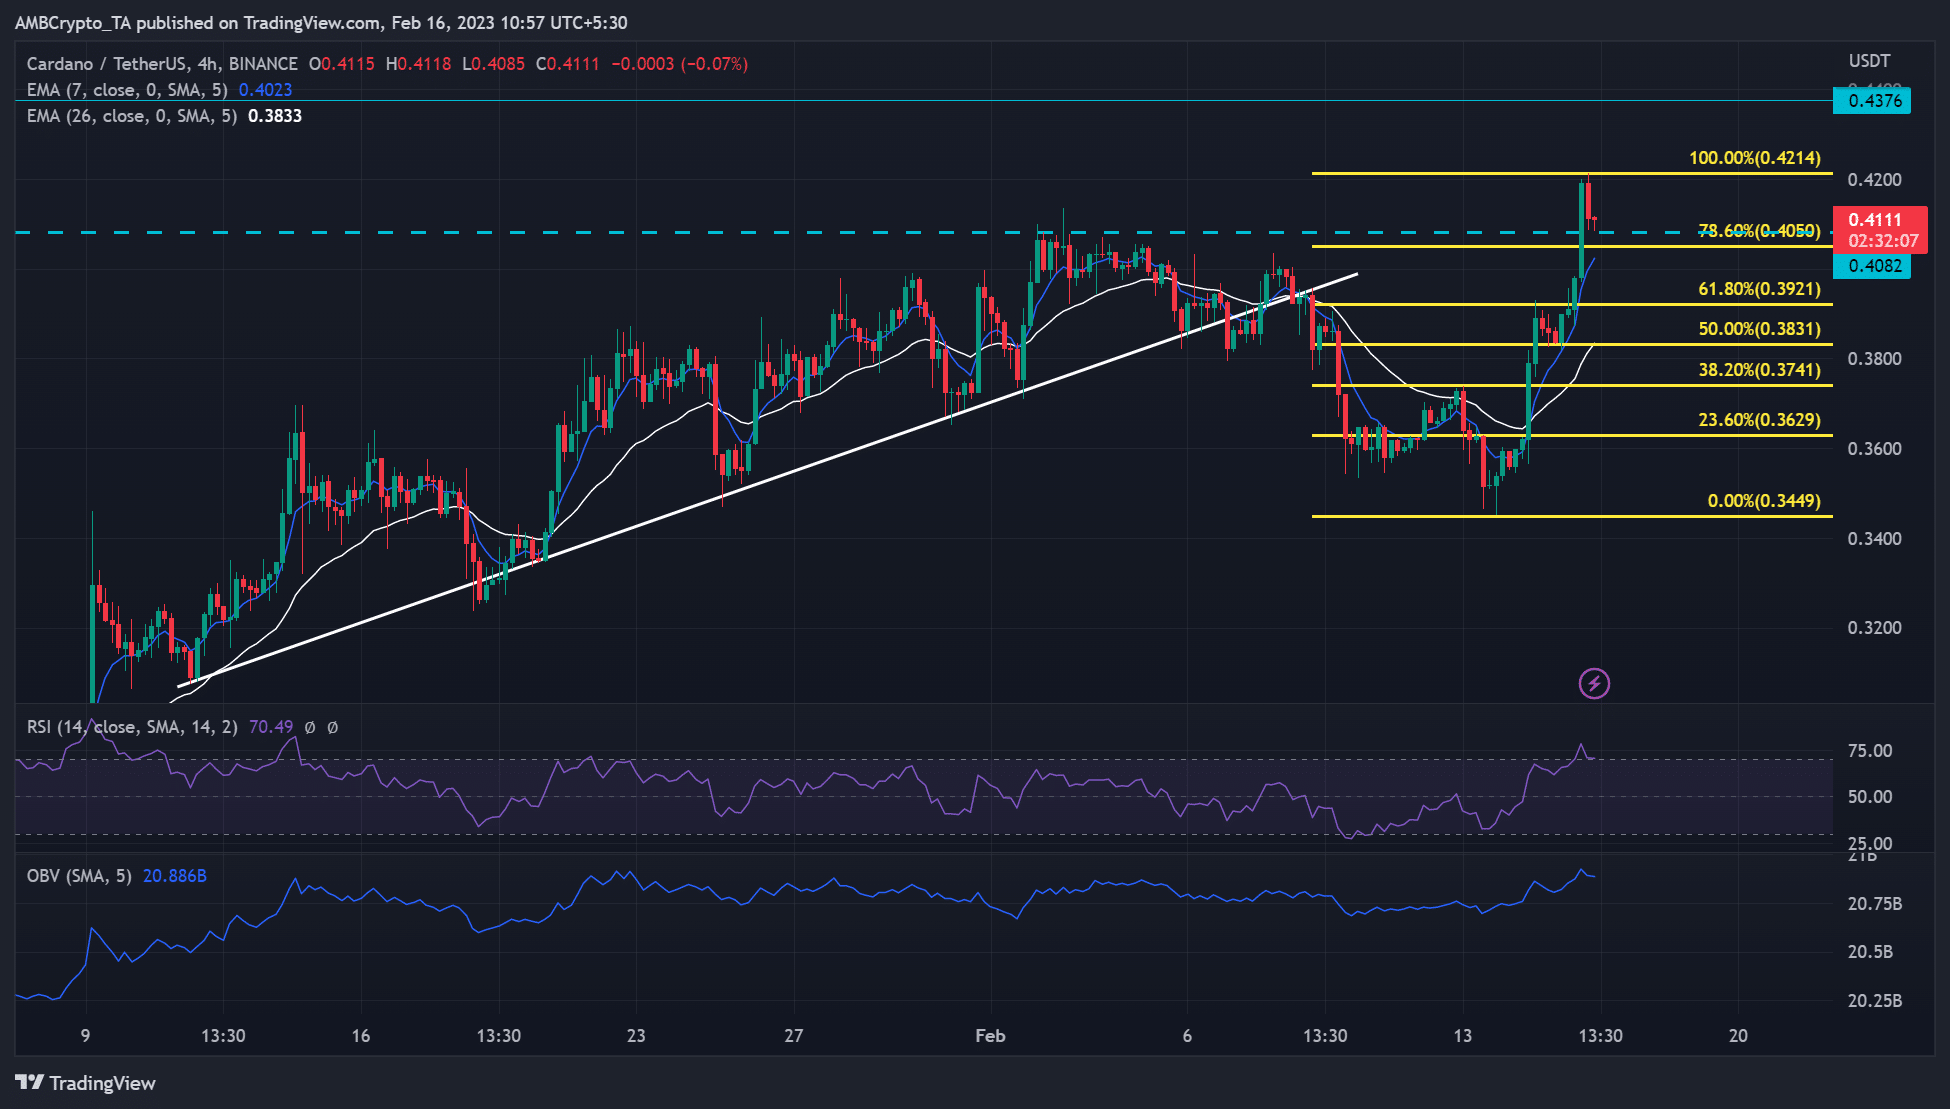The image size is (1950, 1109).
Task: Click the purple lightning bolt event icon
Action: [x=1594, y=684]
